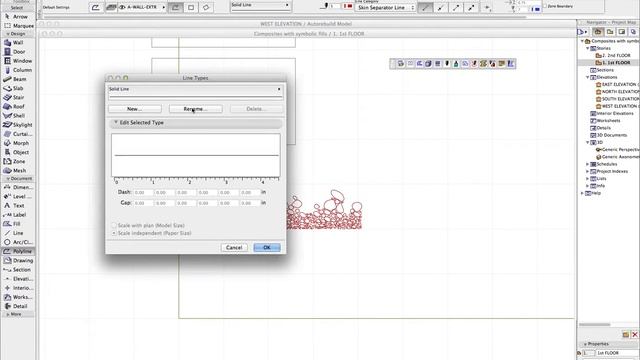Select 'Scale independent (Paper Size)' radio

coord(114,233)
